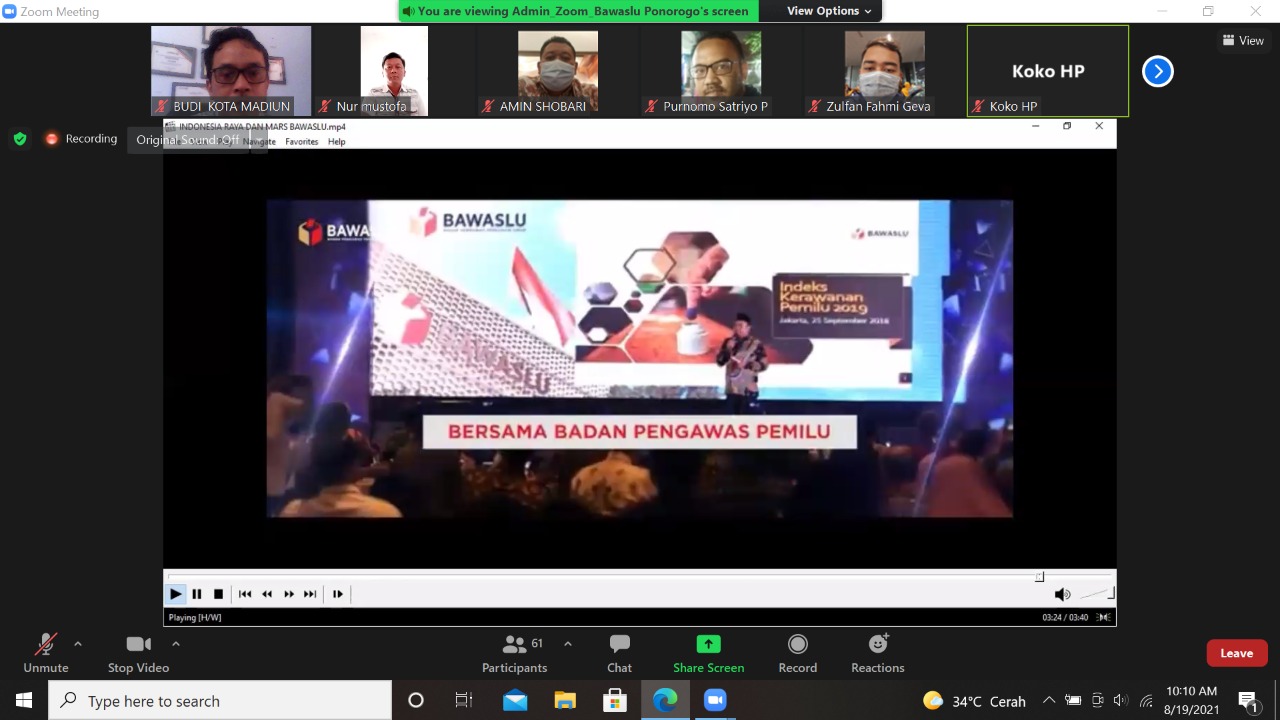Expand the View Options dropdown
This screenshot has width=1280, height=720.
click(x=828, y=11)
